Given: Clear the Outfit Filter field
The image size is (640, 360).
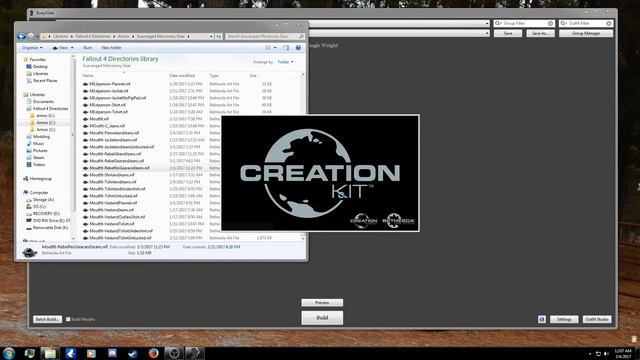Looking at the screenshot, I should (609, 24).
